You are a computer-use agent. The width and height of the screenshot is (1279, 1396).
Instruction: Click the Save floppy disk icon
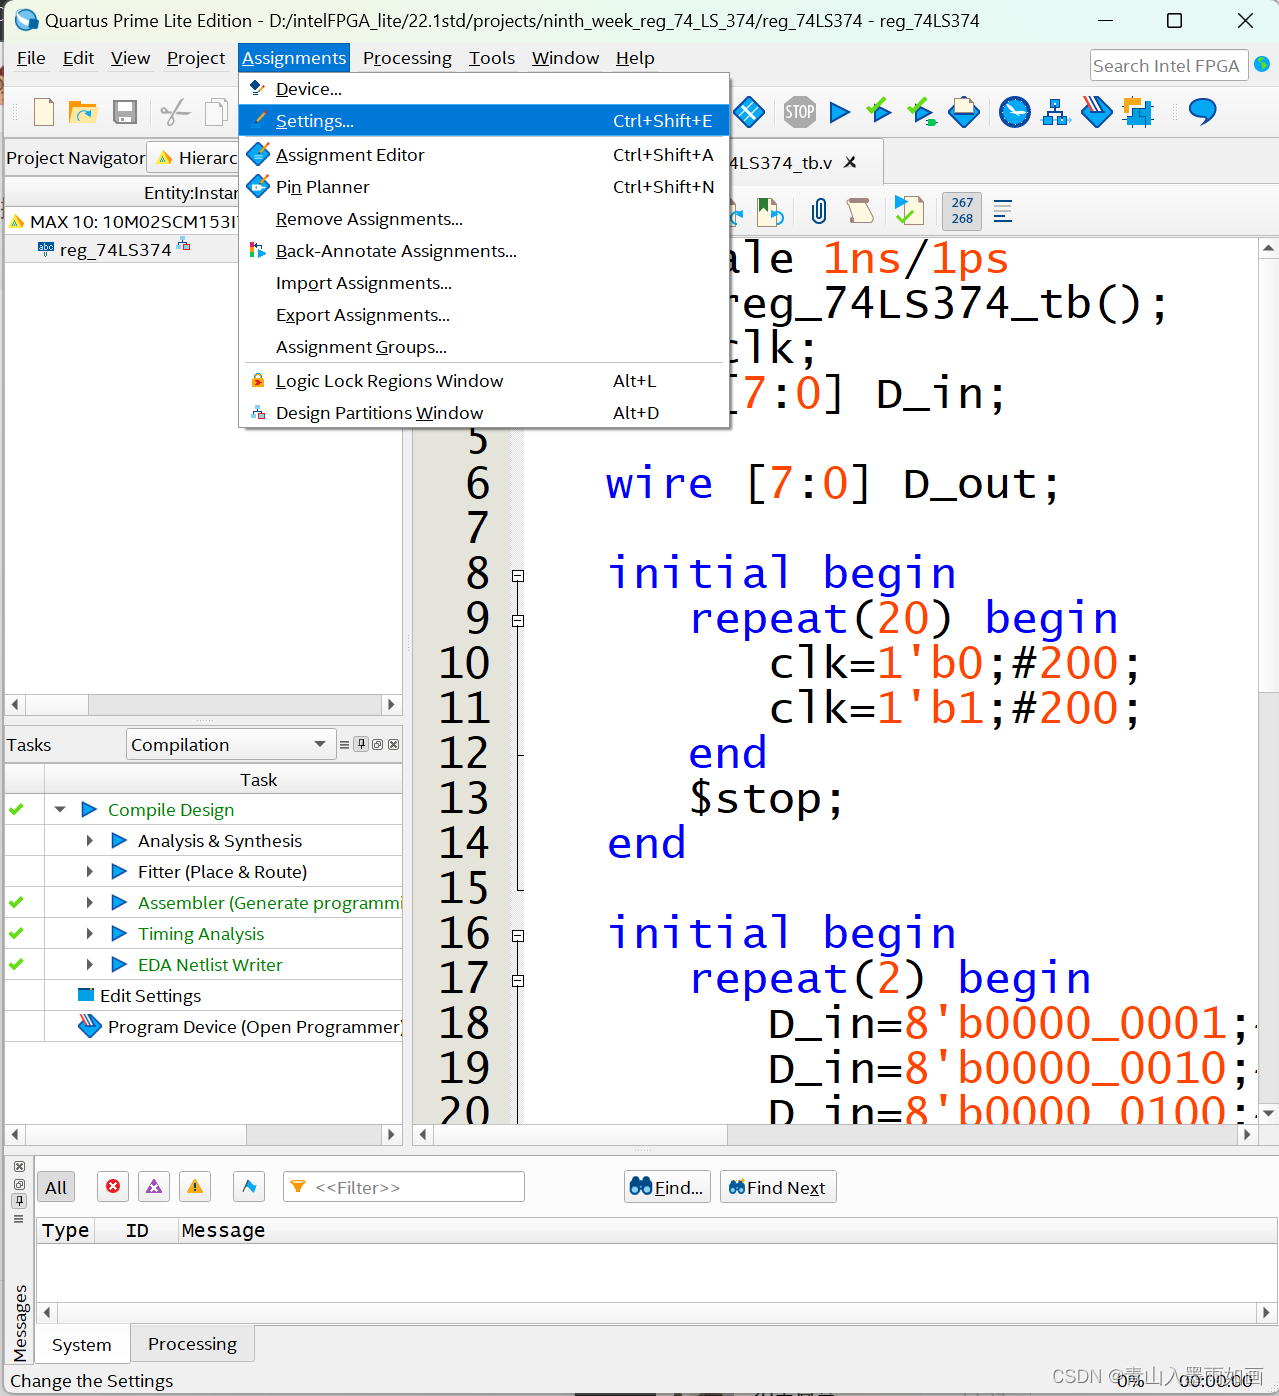(125, 112)
